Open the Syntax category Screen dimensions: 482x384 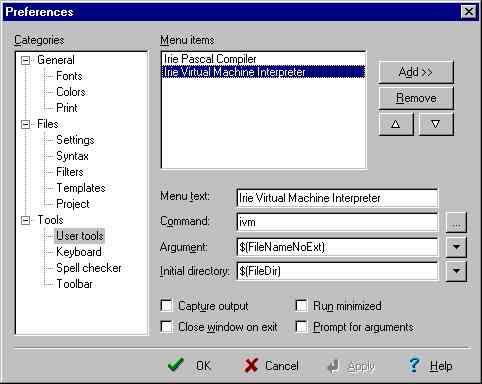[72, 156]
